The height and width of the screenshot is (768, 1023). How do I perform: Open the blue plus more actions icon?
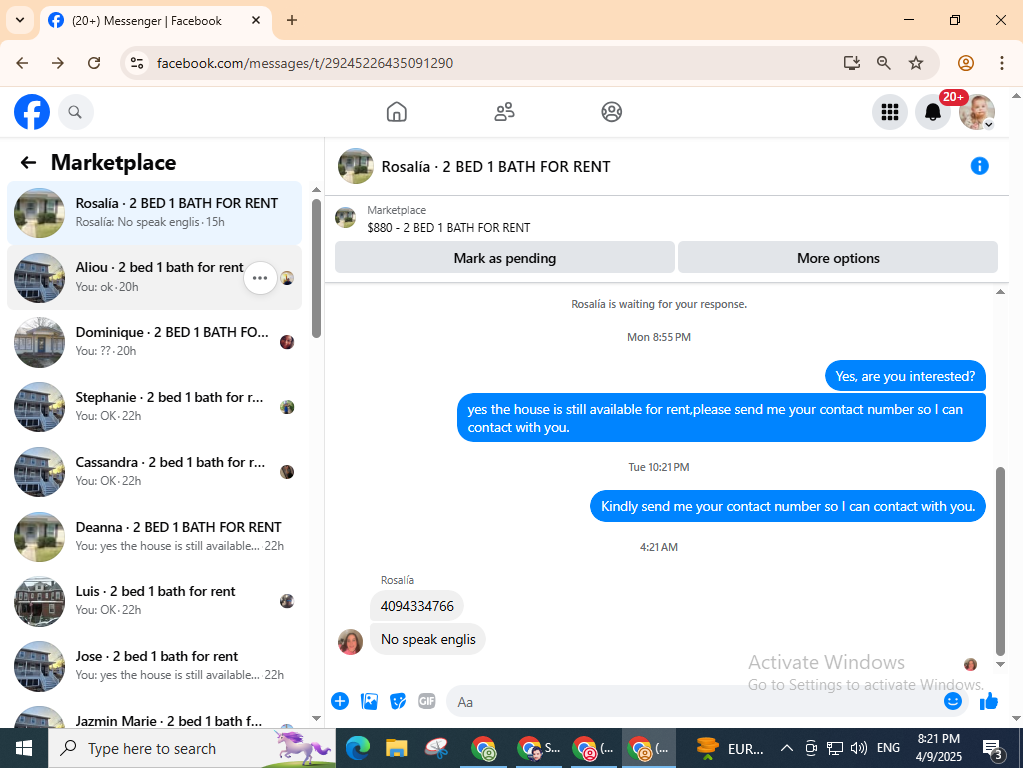340,701
